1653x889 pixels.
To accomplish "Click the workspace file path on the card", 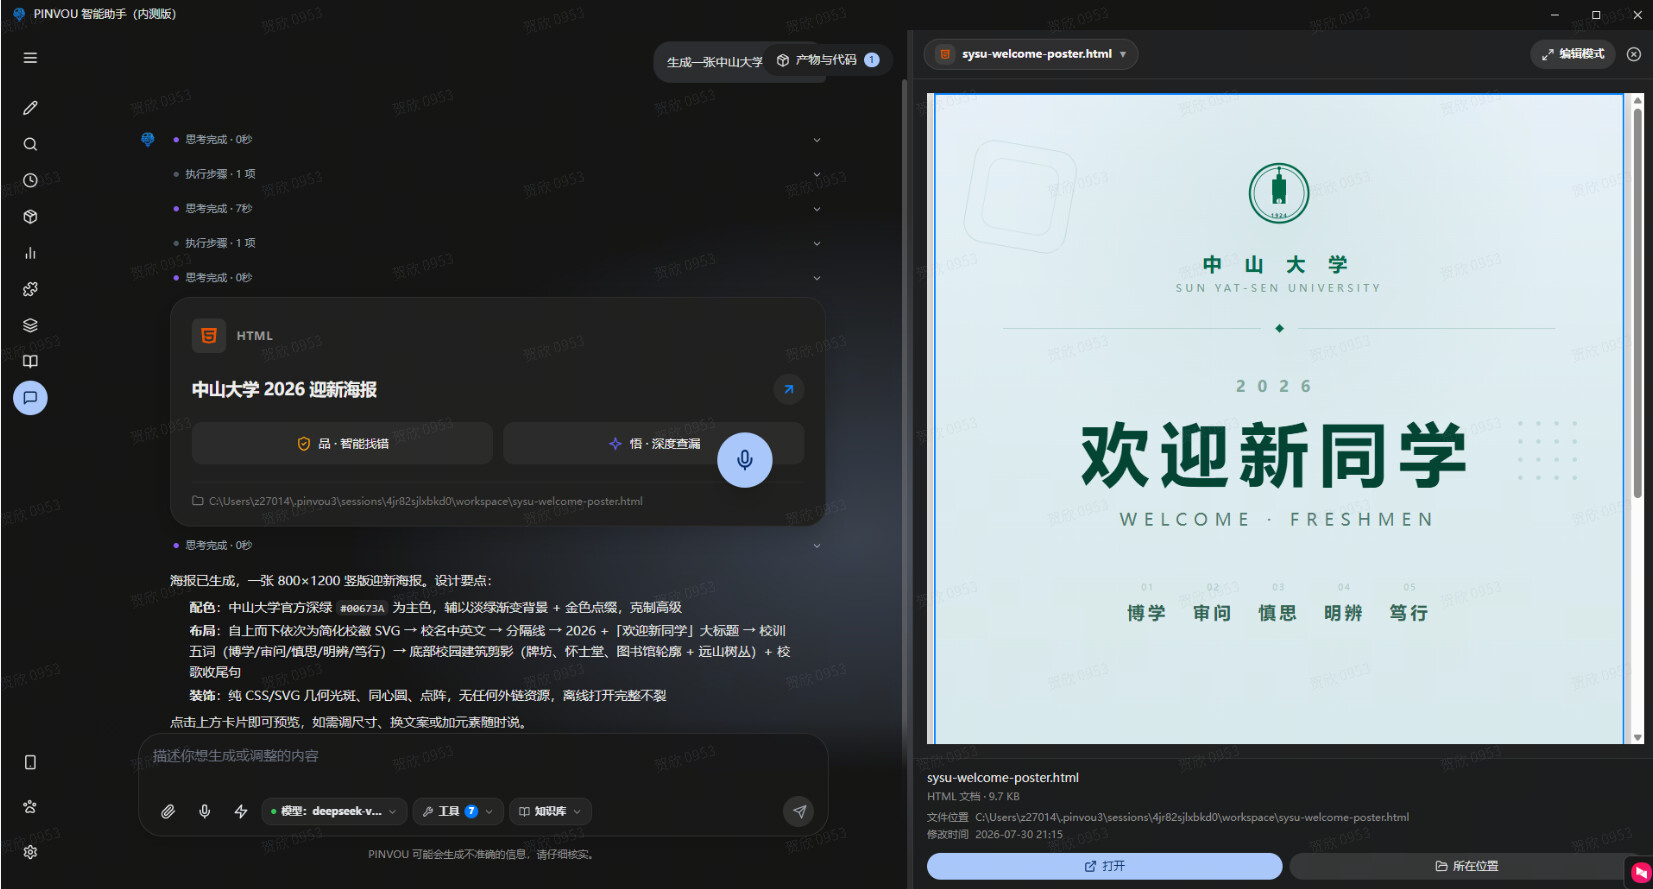I will pos(425,501).
